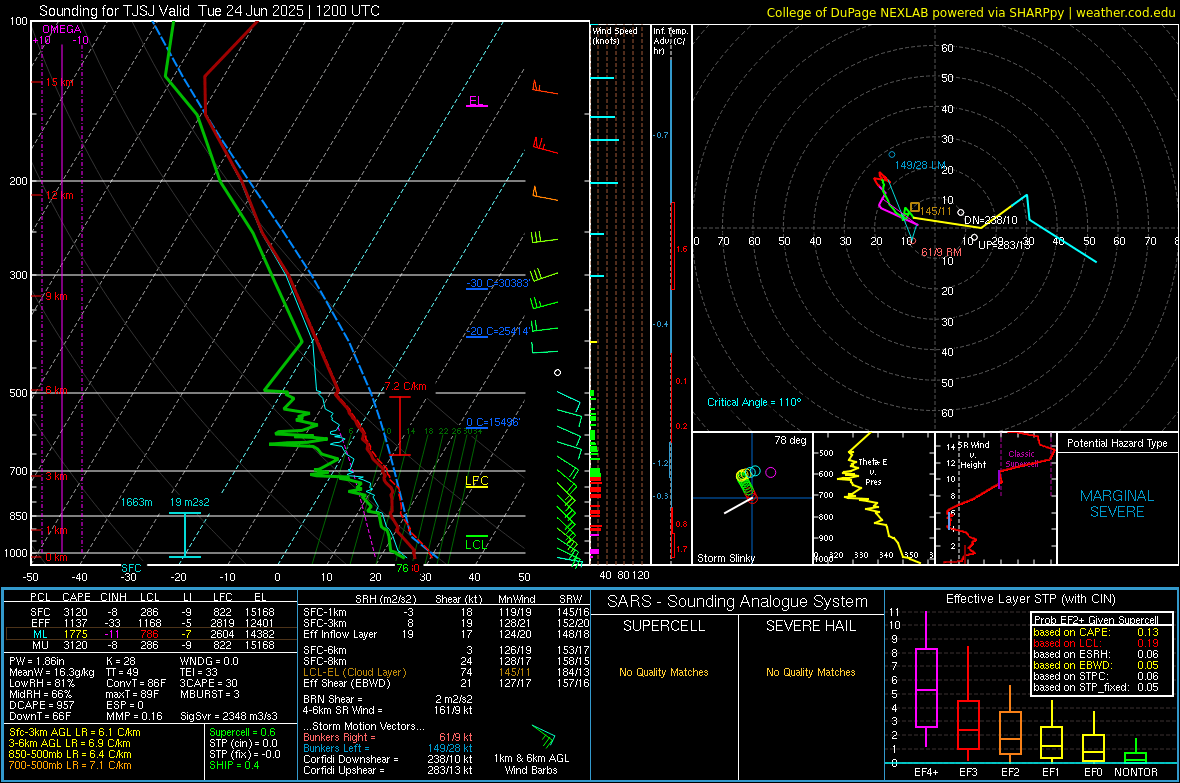Click the 'MARGINAL SEVERE' hazard text
1180x783 pixels.
point(1117,504)
